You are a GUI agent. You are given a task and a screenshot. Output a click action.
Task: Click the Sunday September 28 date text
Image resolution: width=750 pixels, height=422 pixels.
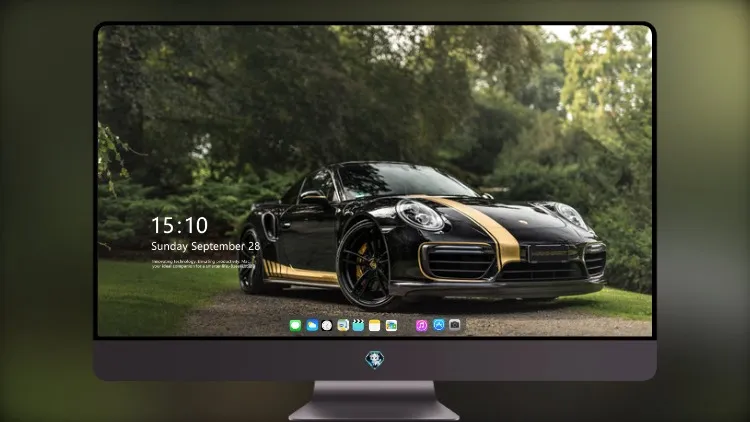(206, 246)
